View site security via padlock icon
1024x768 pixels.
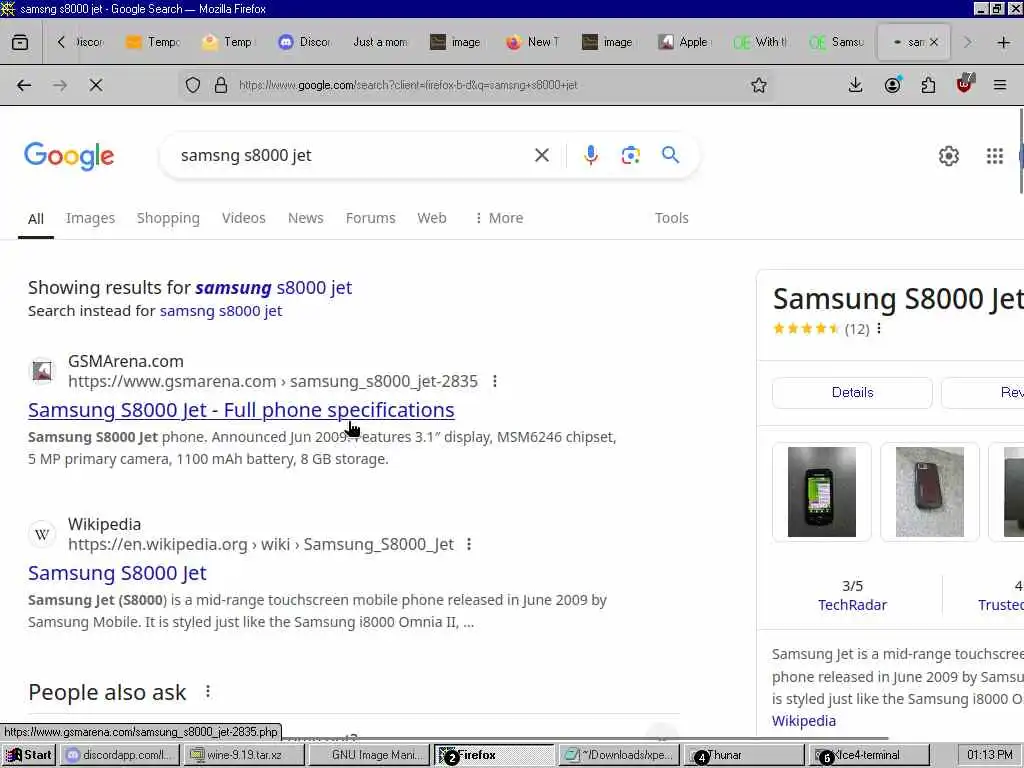click(221, 85)
